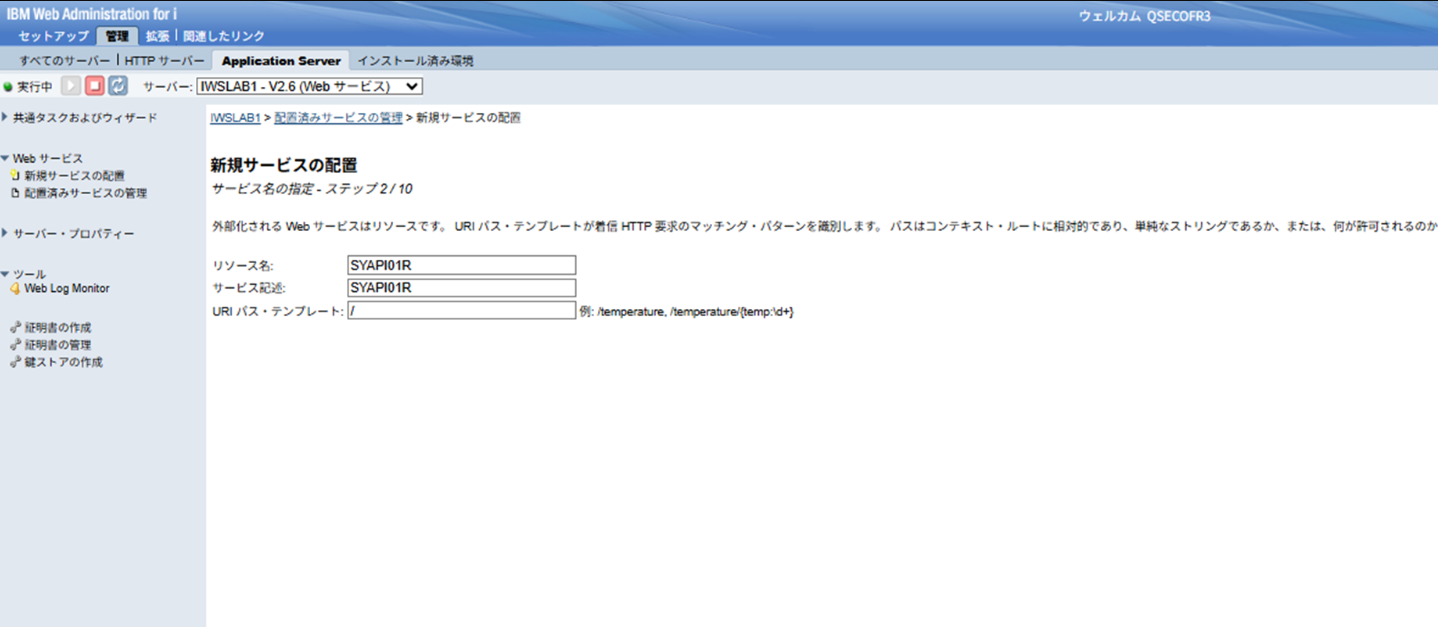Click the 新規サービスの配置 page heading
Image resolution: width=1438 pixels, height=627 pixels.
(284, 165)
